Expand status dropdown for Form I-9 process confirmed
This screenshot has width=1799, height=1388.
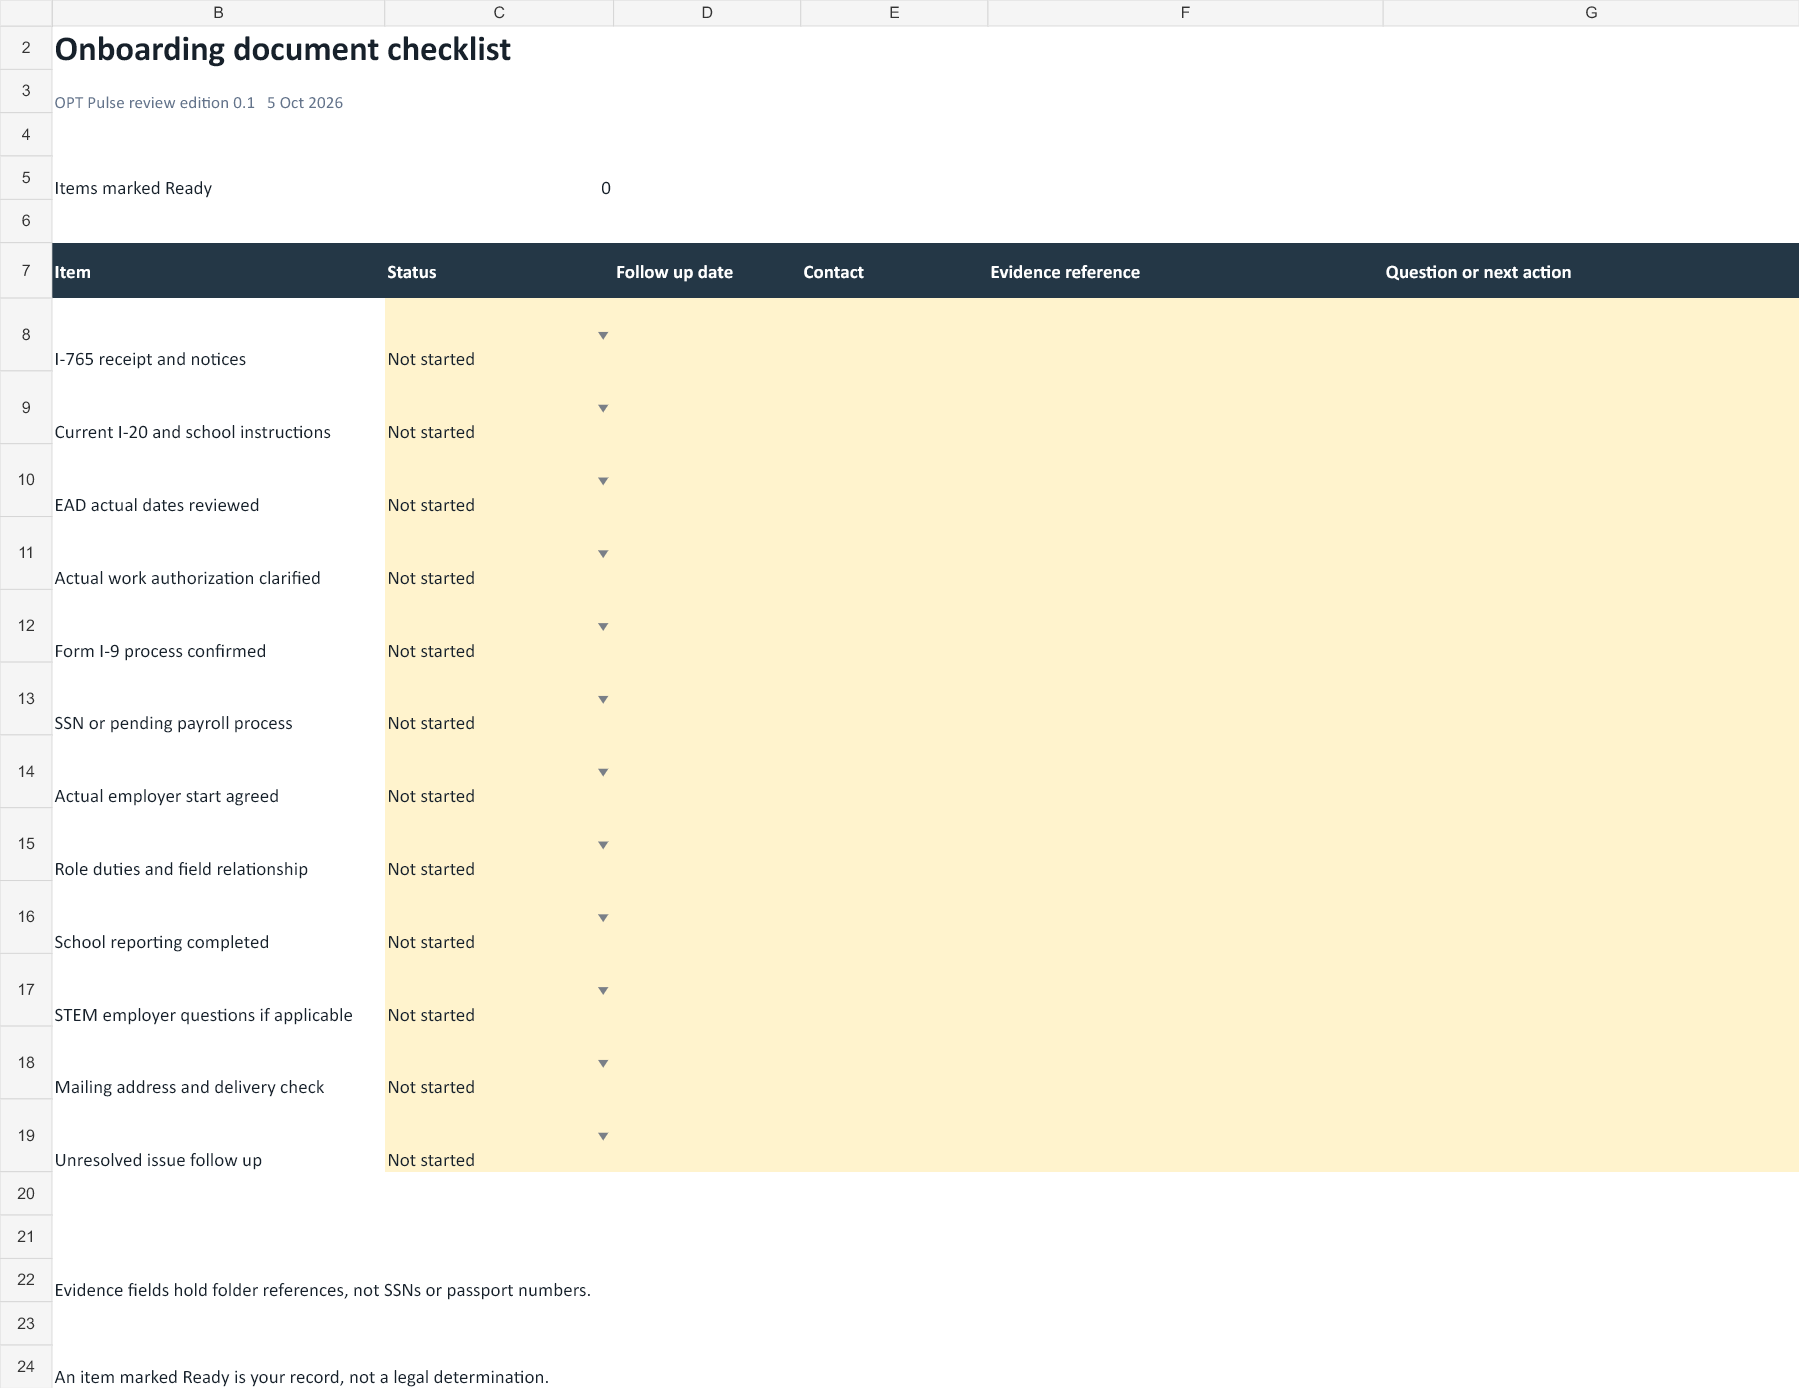(x=603, y=627)
